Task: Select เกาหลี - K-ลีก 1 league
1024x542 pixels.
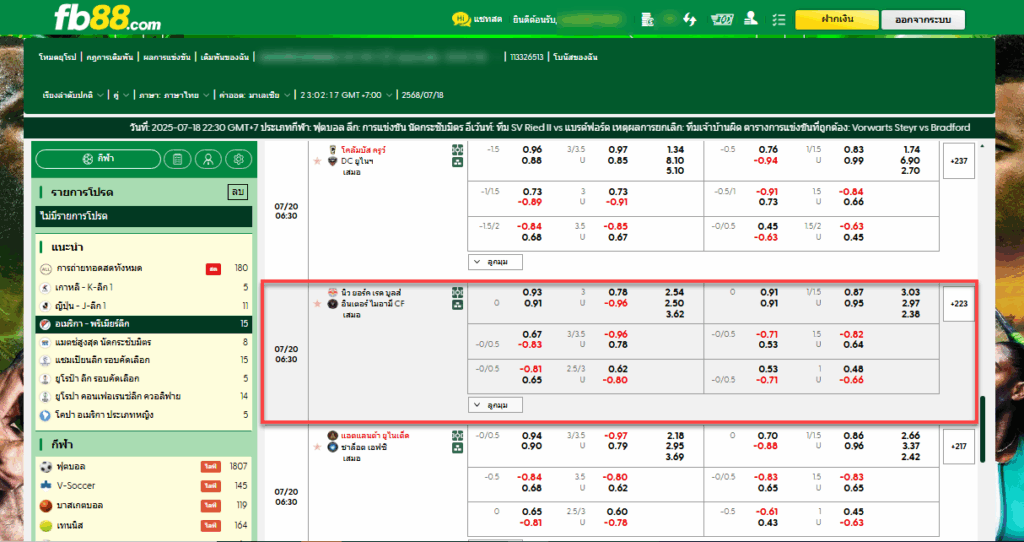Action: tap(144, 287)
